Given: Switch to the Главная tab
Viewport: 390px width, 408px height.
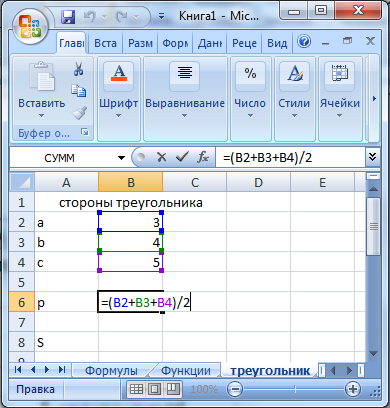Looking at the screenshot, I should pos(71,43).
